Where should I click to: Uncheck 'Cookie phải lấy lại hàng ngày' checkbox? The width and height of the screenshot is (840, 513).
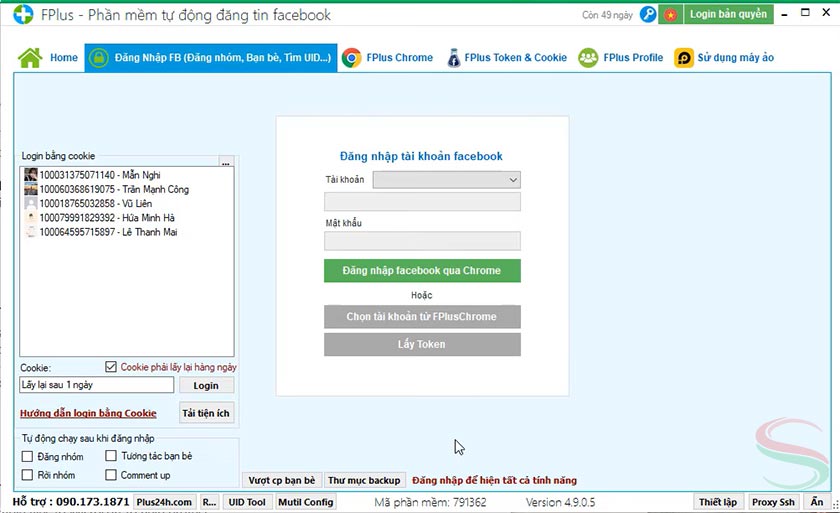[x=111, y=367]
